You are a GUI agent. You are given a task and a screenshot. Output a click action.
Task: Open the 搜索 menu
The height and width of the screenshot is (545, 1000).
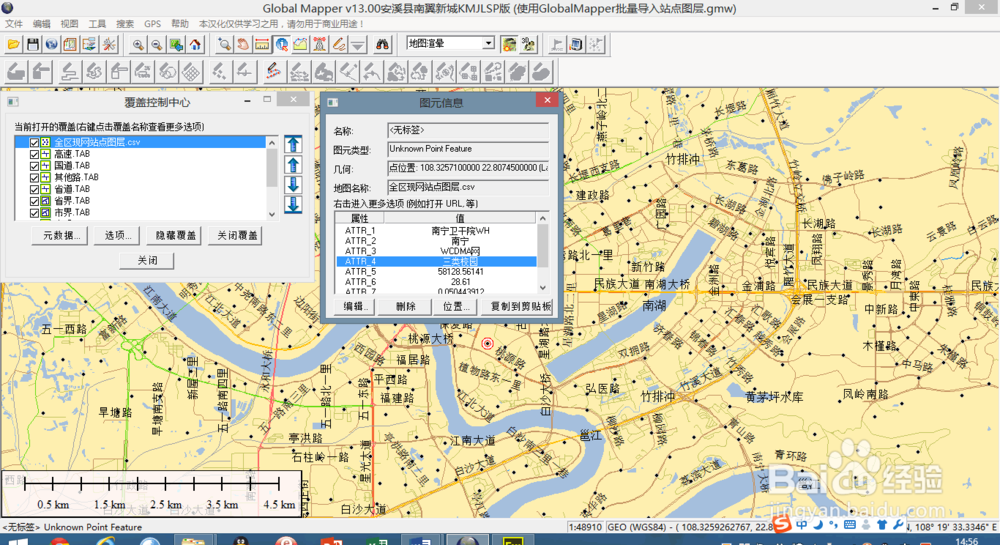pyautogui.click(x=124, y=24)
